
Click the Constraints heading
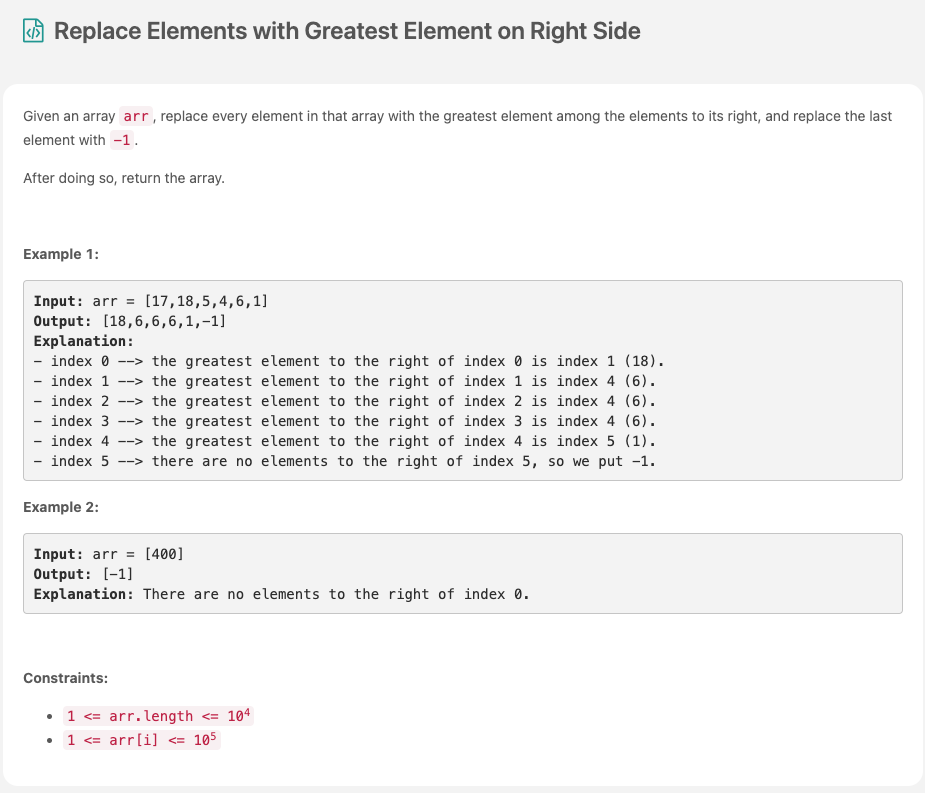pos(64,678)
